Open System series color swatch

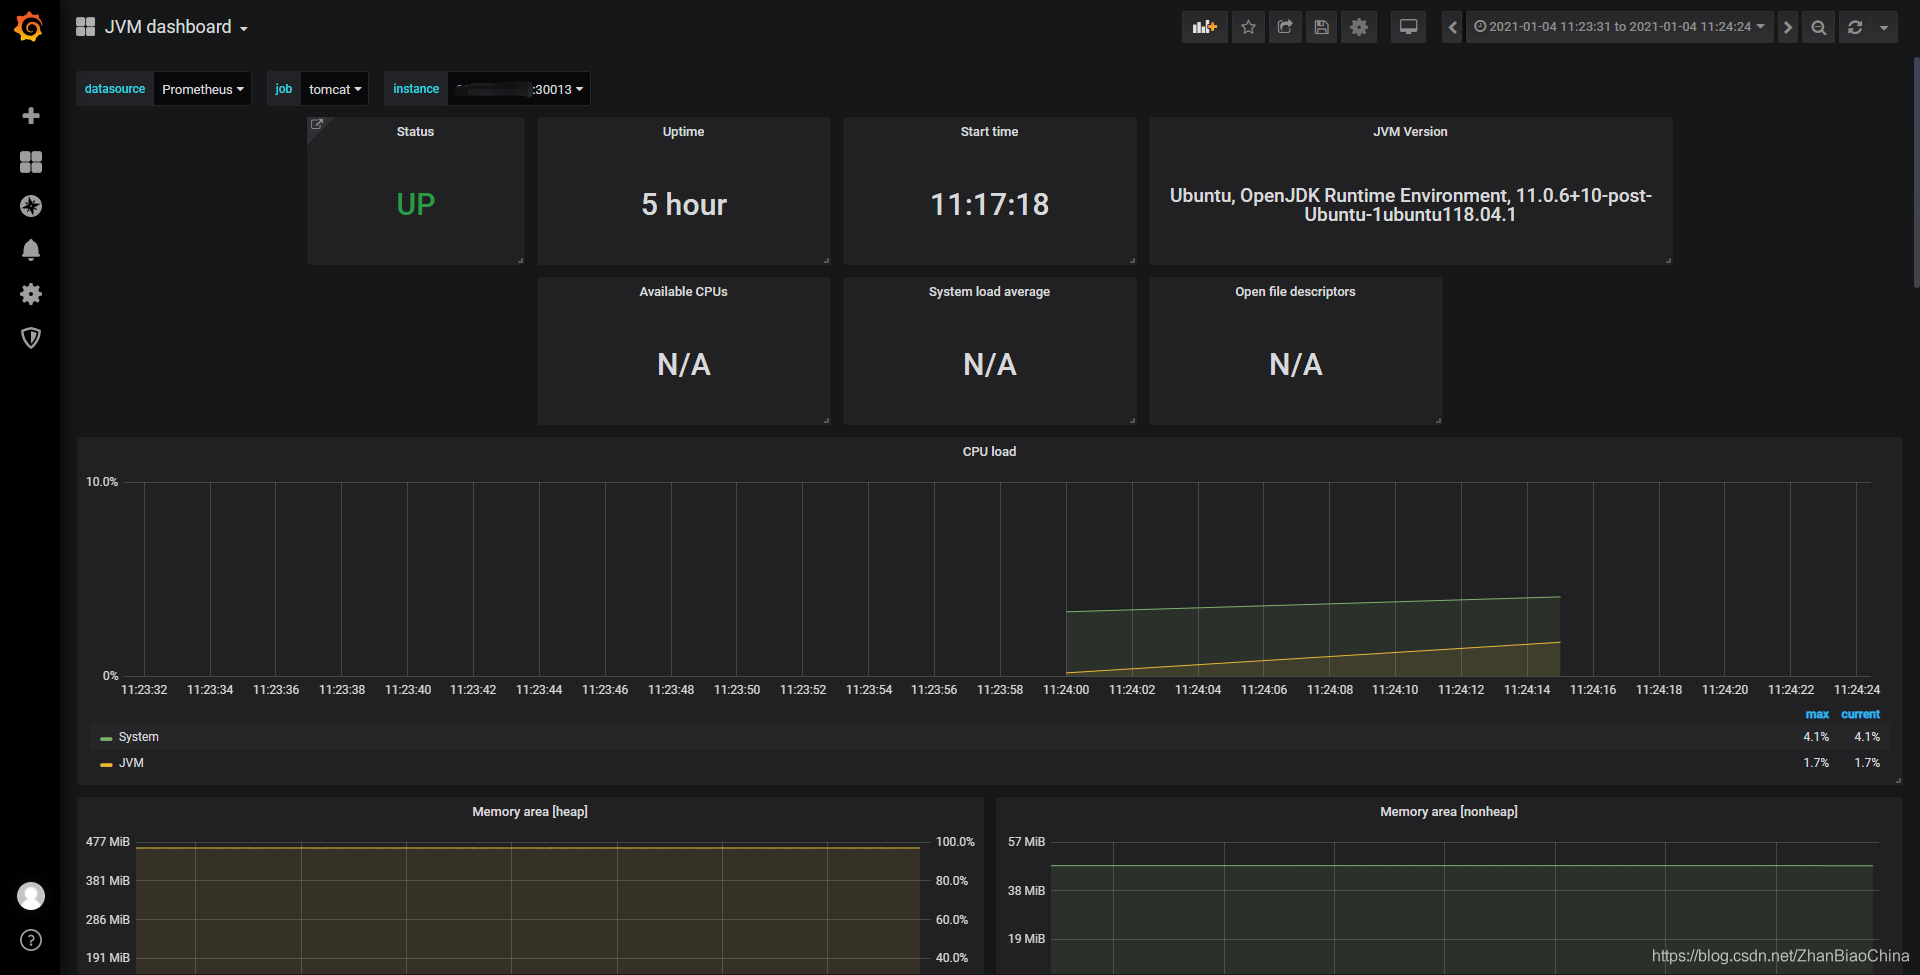click(x=106, y=738)
